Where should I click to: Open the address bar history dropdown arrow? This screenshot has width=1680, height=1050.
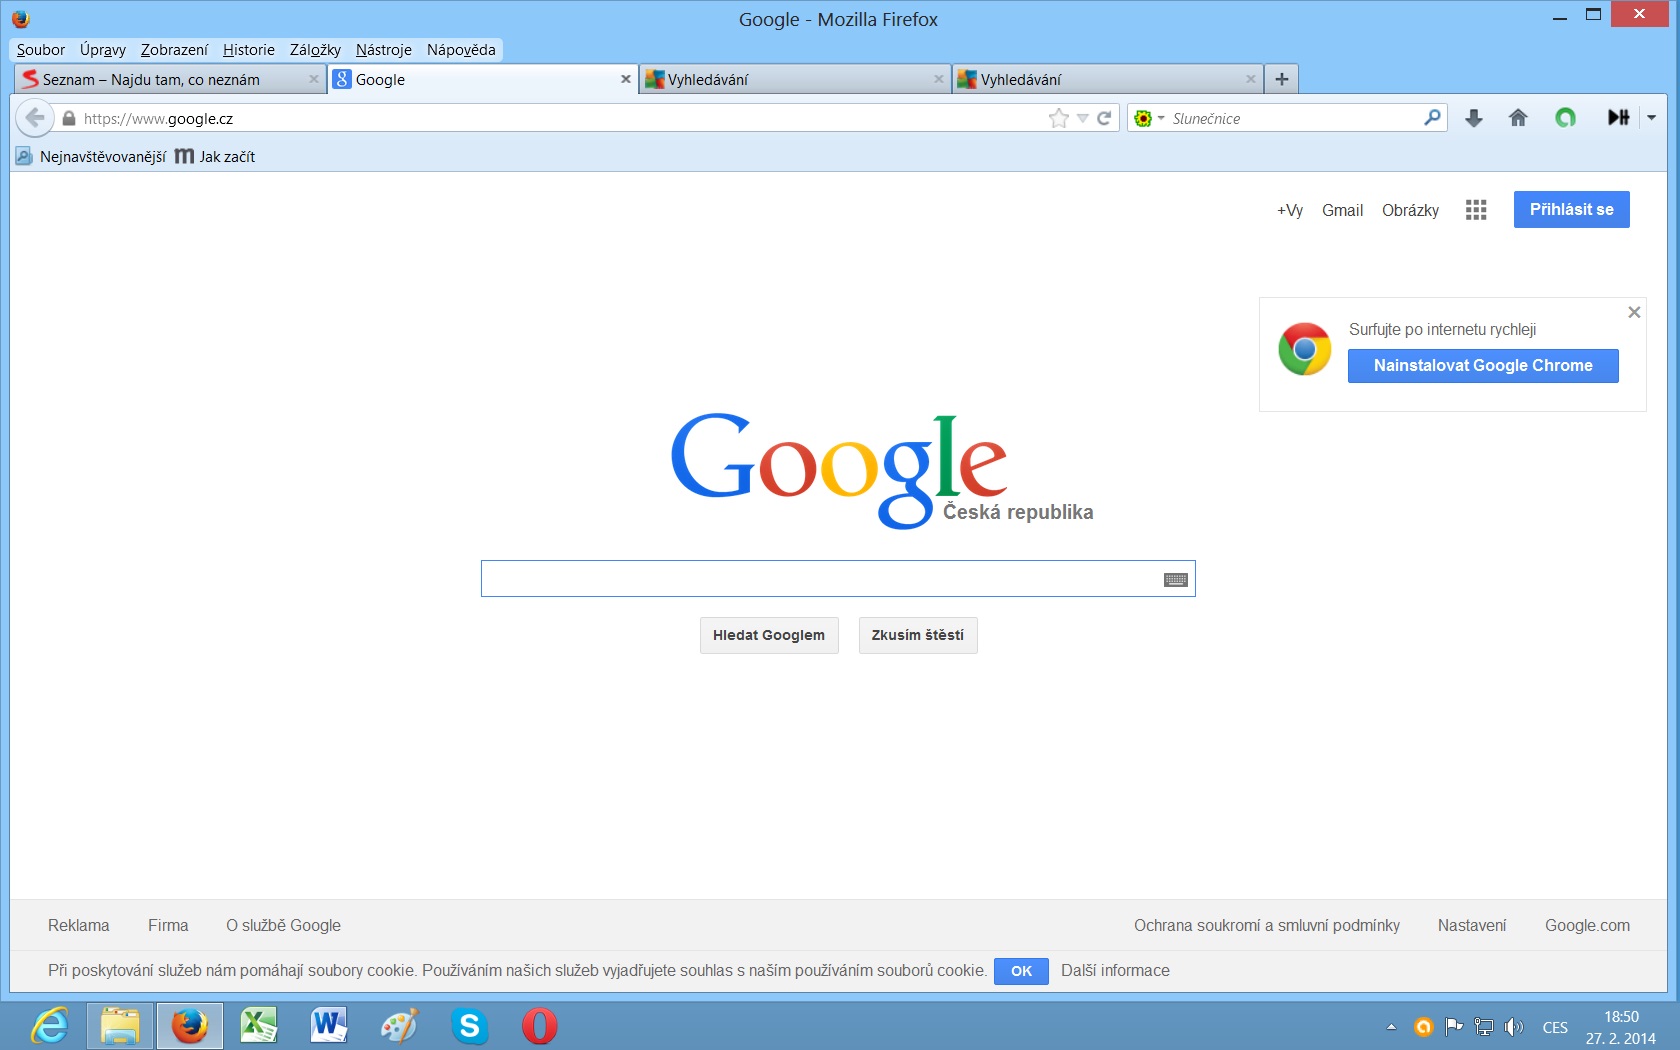[1082, 118]
